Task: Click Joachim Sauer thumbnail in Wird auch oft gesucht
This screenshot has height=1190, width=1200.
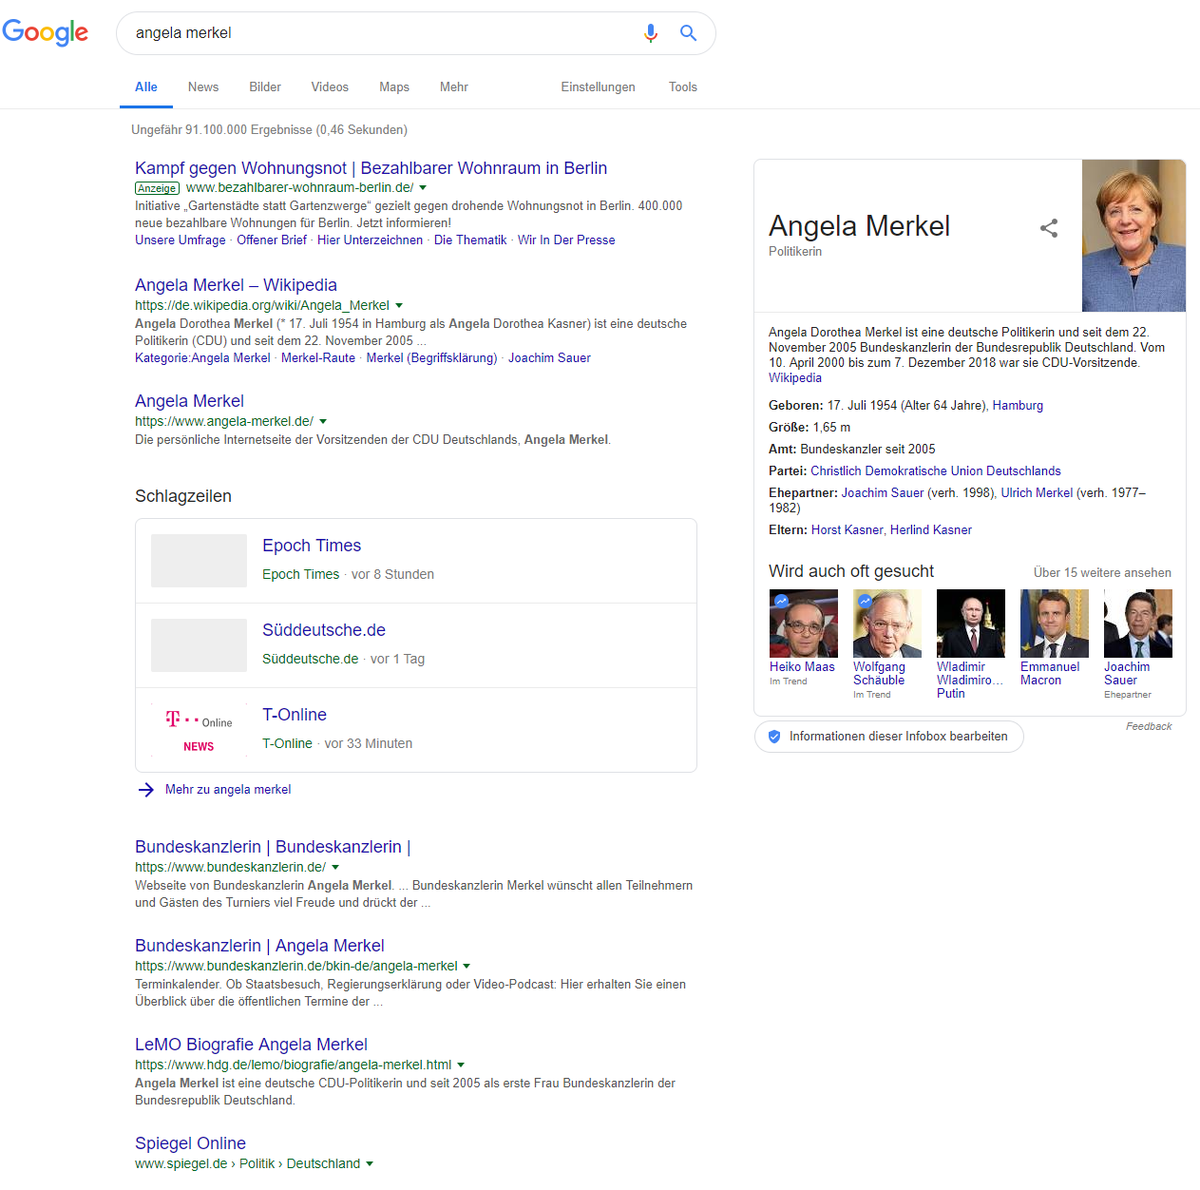Action: [1138, 623]
